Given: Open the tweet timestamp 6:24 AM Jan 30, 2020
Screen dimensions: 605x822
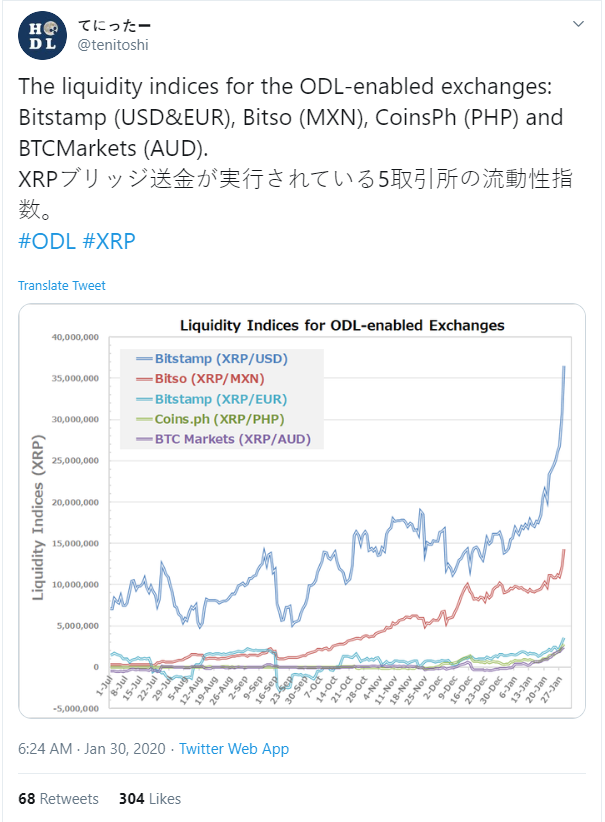Looking at the screenshot, I should coord(92,749).
